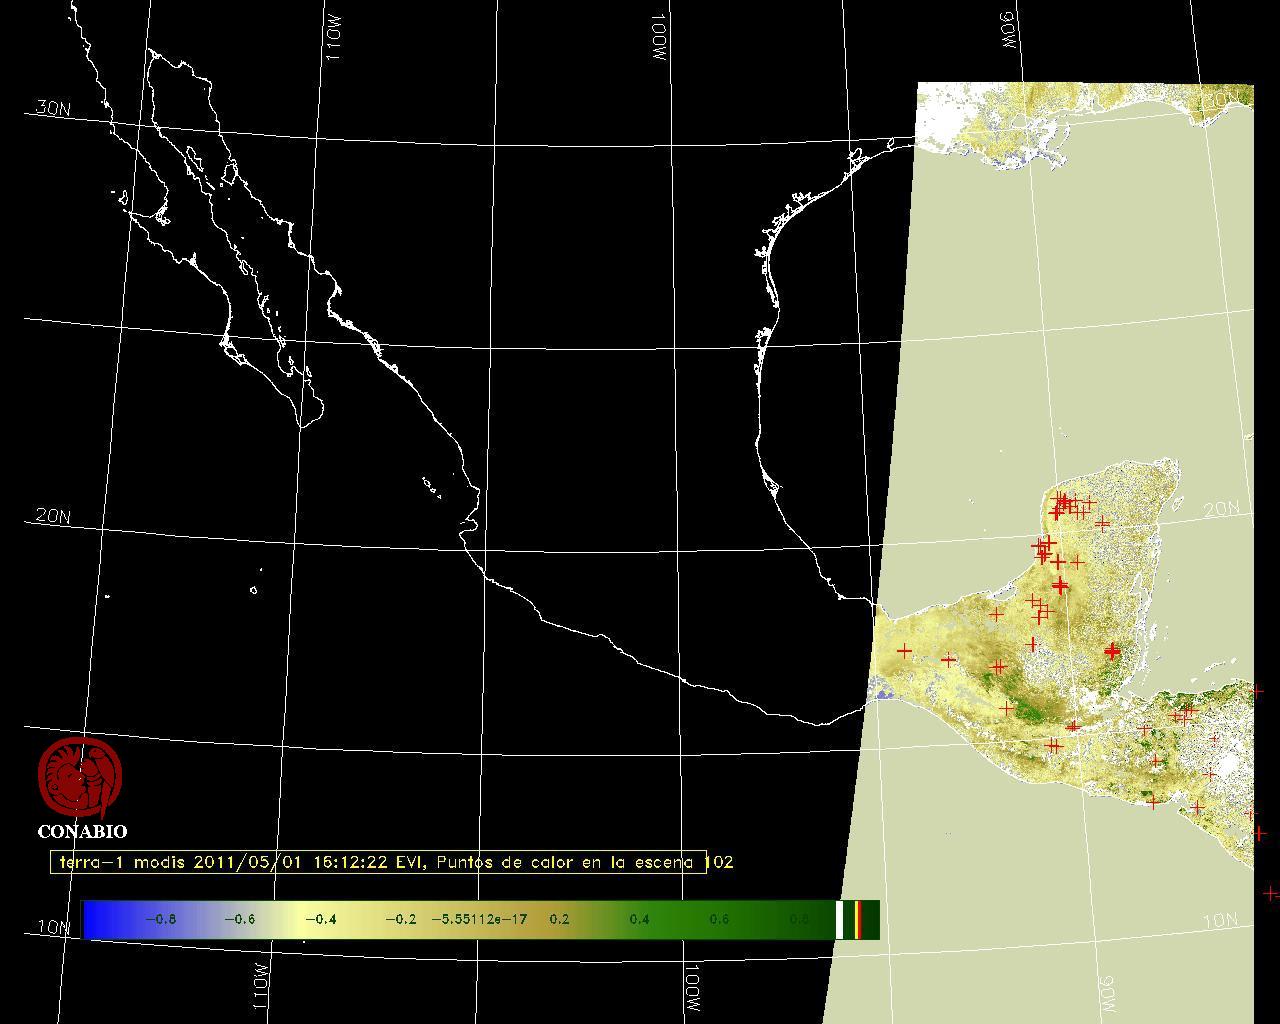Viewport: 1280px width, 1024px height.
Task: Click the 30N latitude label
Action: 52,108
